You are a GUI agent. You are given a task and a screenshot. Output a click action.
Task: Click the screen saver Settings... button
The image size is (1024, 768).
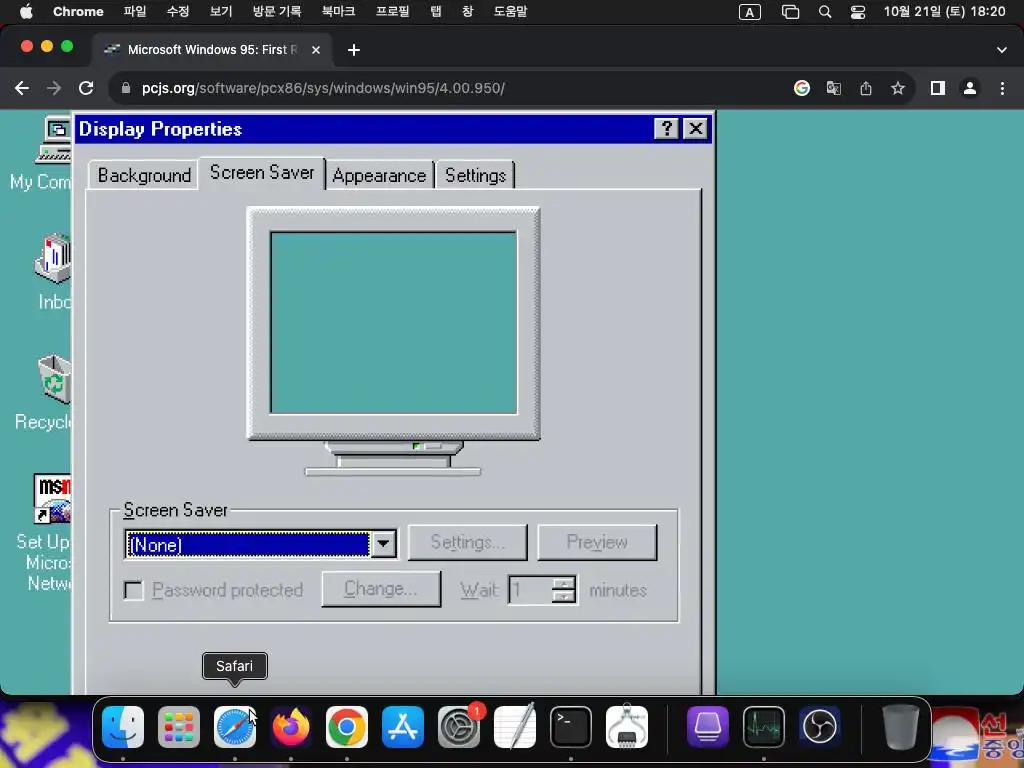click(468, 542)
